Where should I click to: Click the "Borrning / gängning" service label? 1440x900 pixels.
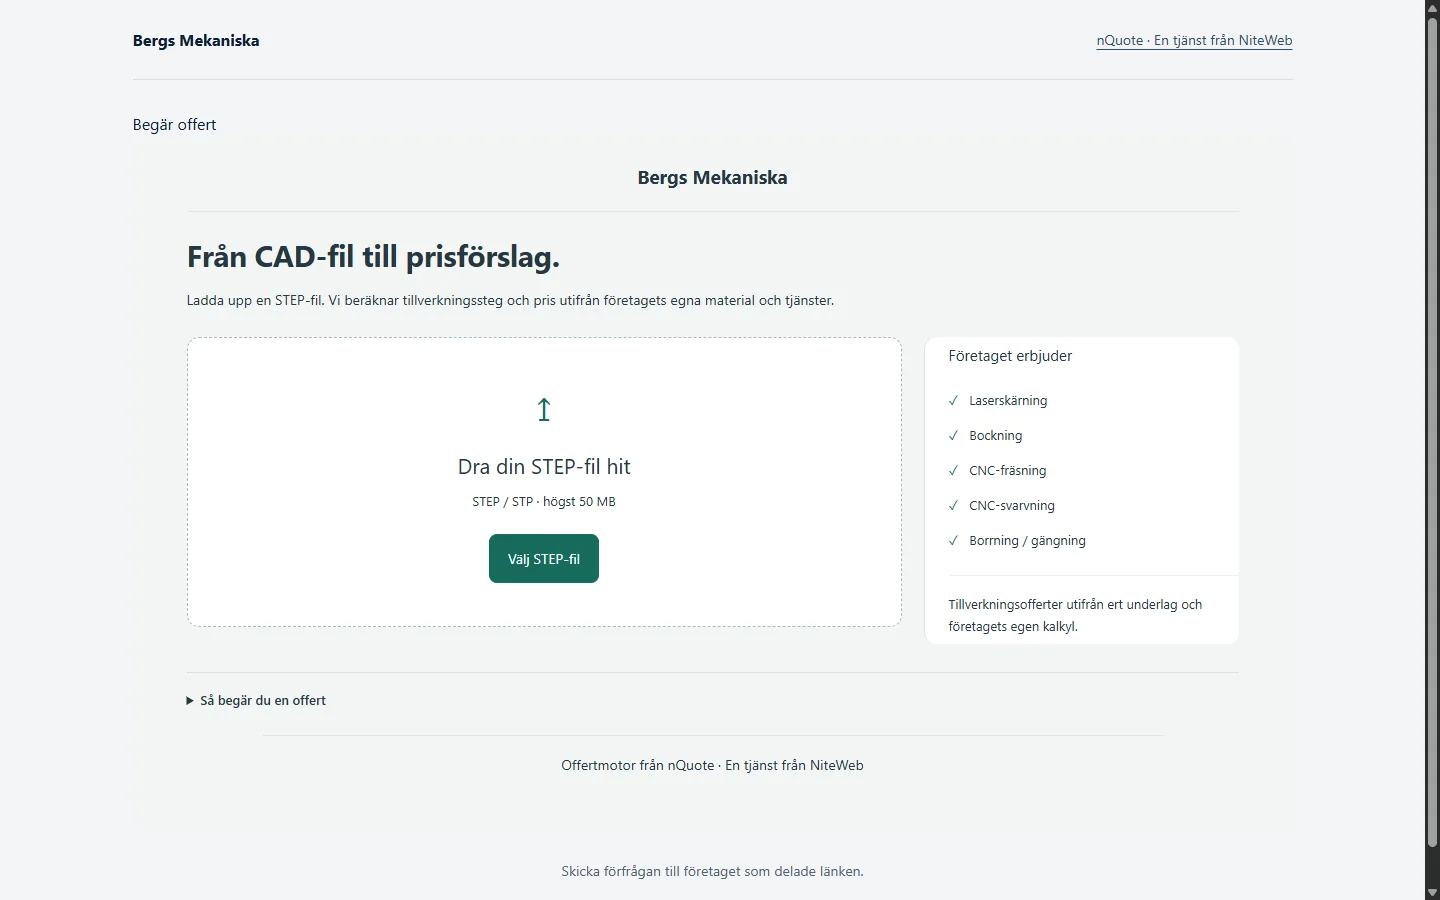pos(1027,541)
